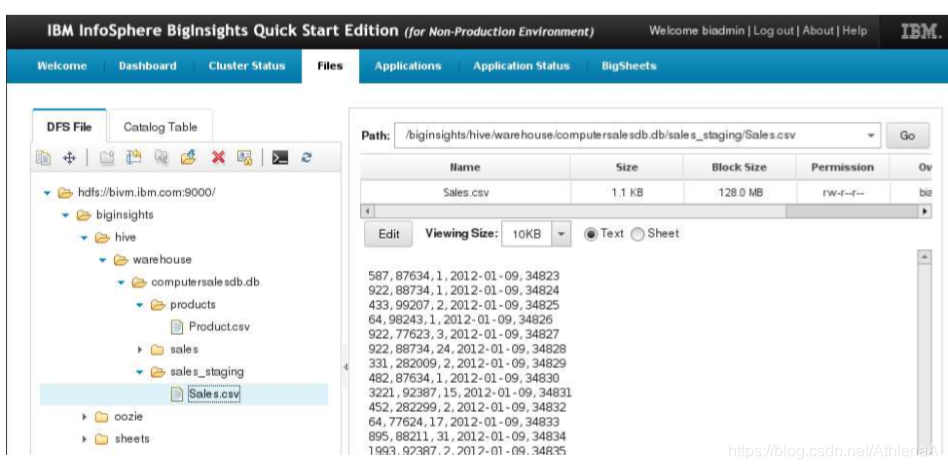Screen dimensions: 948x469
Task: Click the Permission column header
Action: [x=842, y=167]
